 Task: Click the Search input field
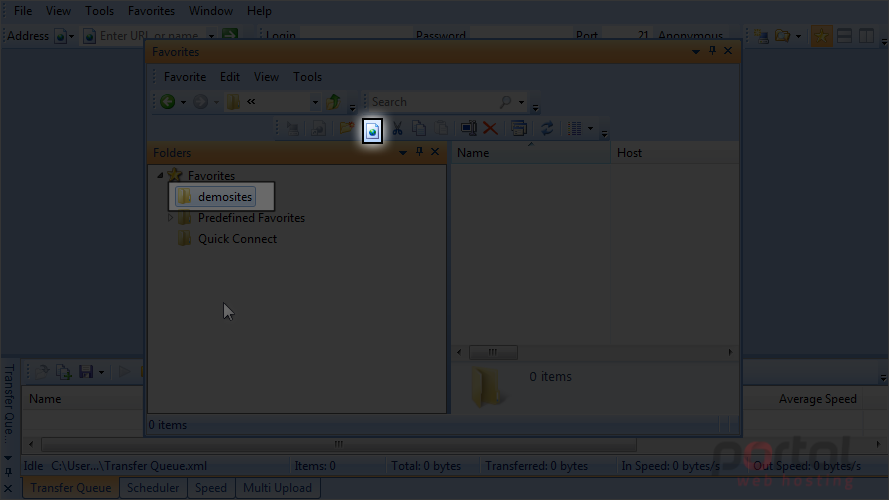click(434, 101)
